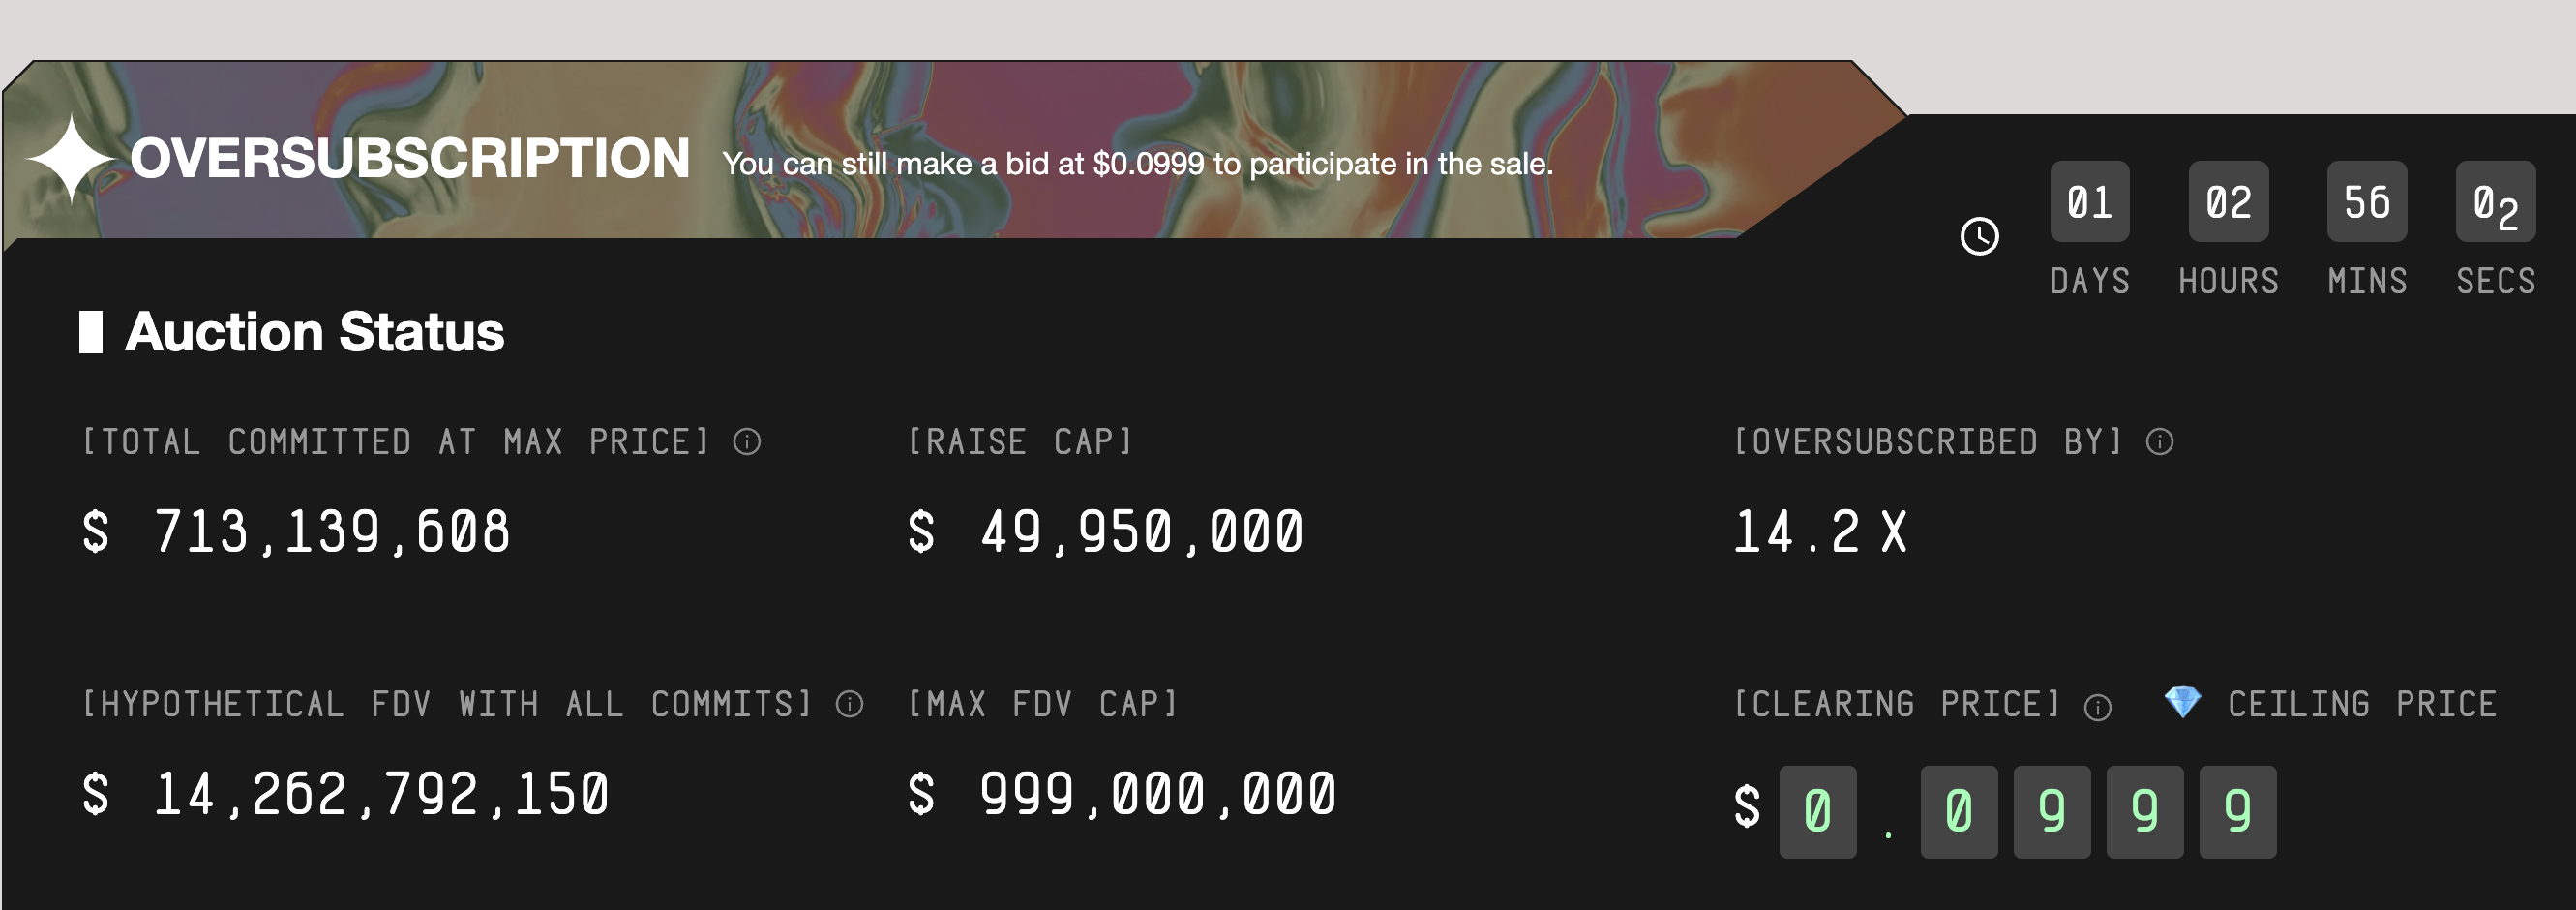
Task: Click the 14.2 X oversubscribed value
Action: click(x=1820, y=531)
